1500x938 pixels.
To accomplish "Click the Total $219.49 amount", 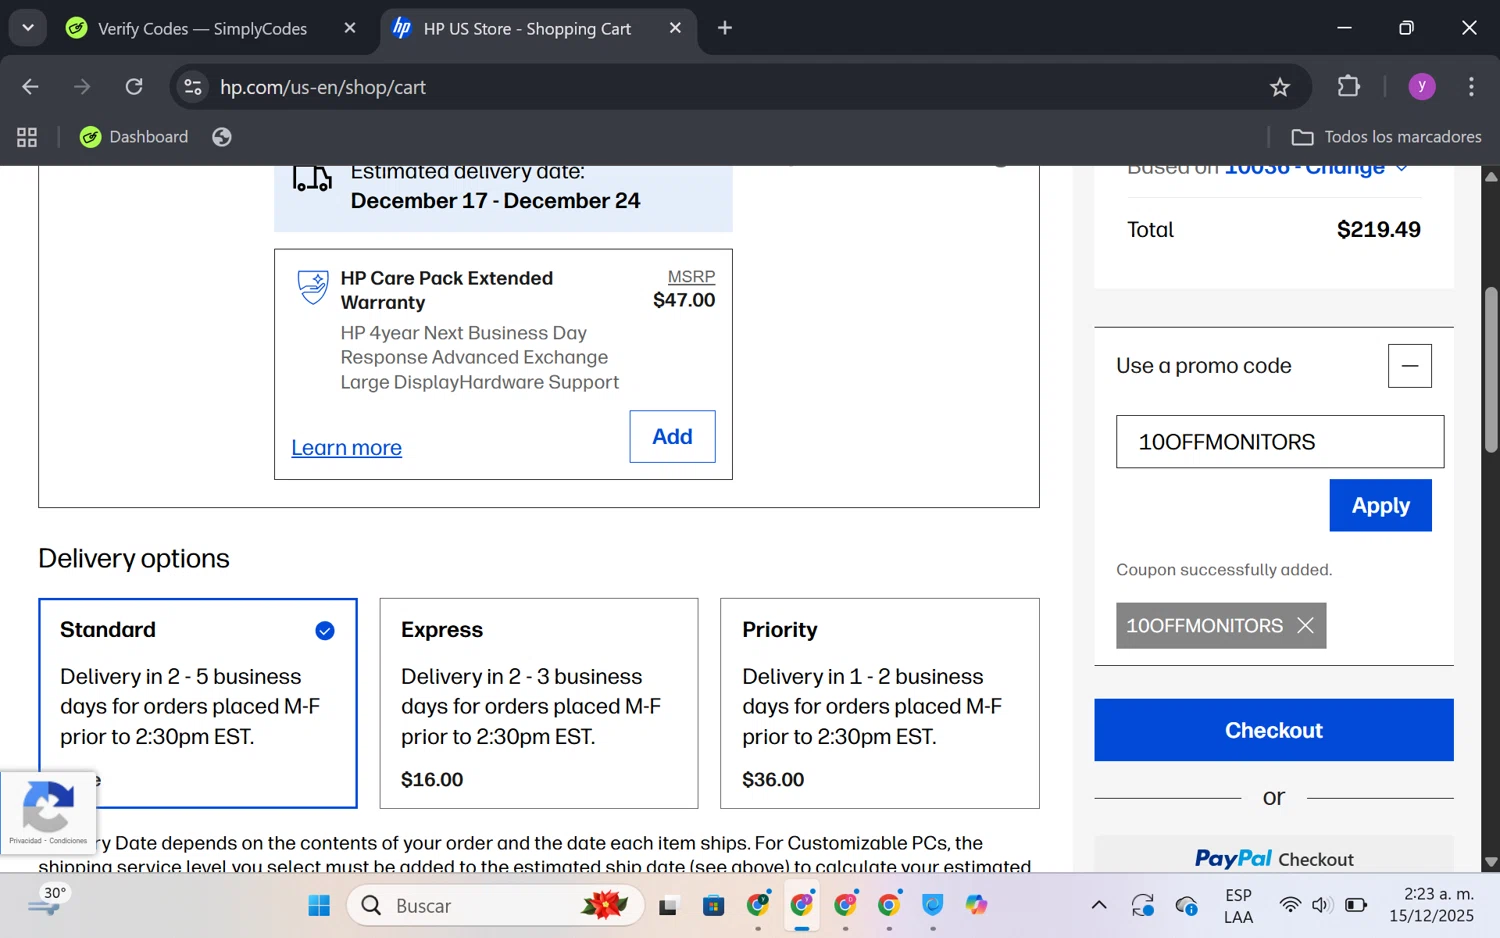I will [1378, 230].
